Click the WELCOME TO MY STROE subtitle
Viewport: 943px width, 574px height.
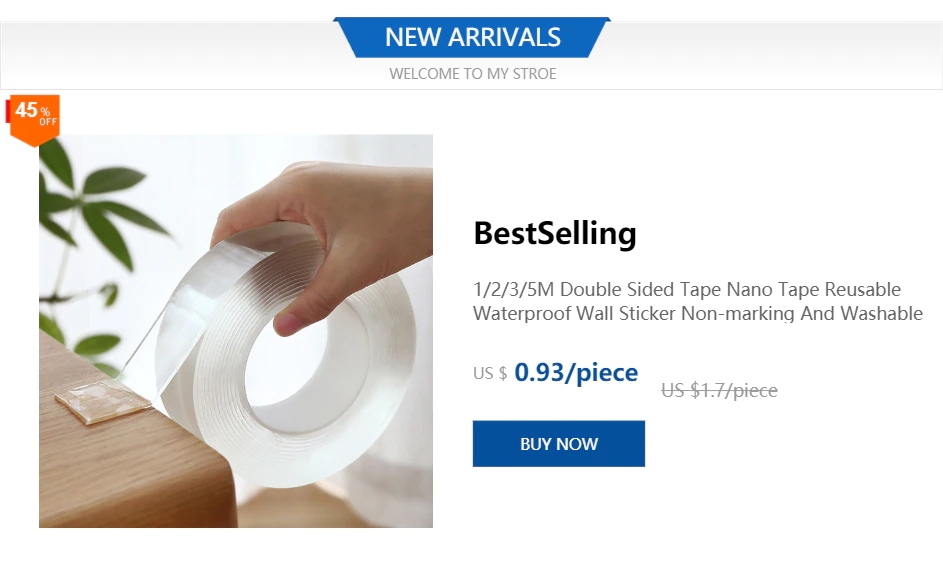coord(472,74)
